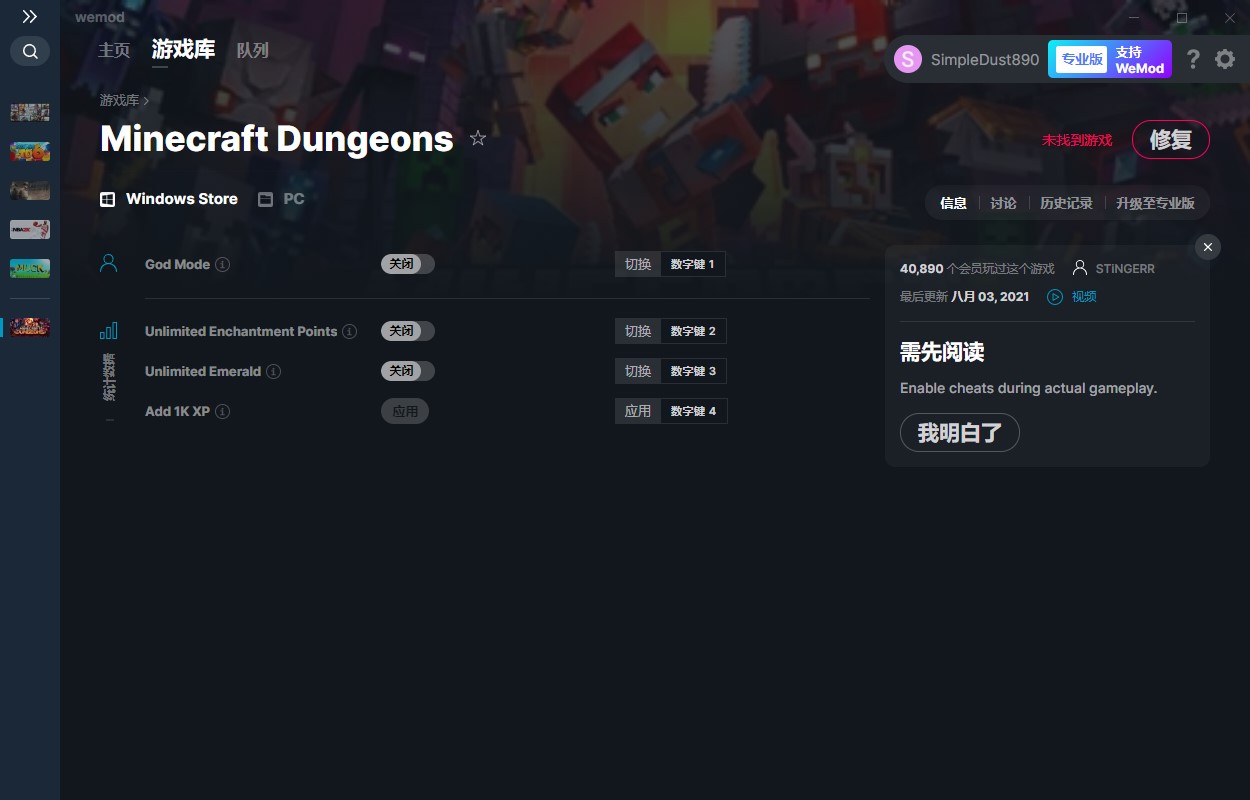Viewport: 1250px width, 800px height.
Task: Maximize the WeMod window
Action: [1182, 18]
